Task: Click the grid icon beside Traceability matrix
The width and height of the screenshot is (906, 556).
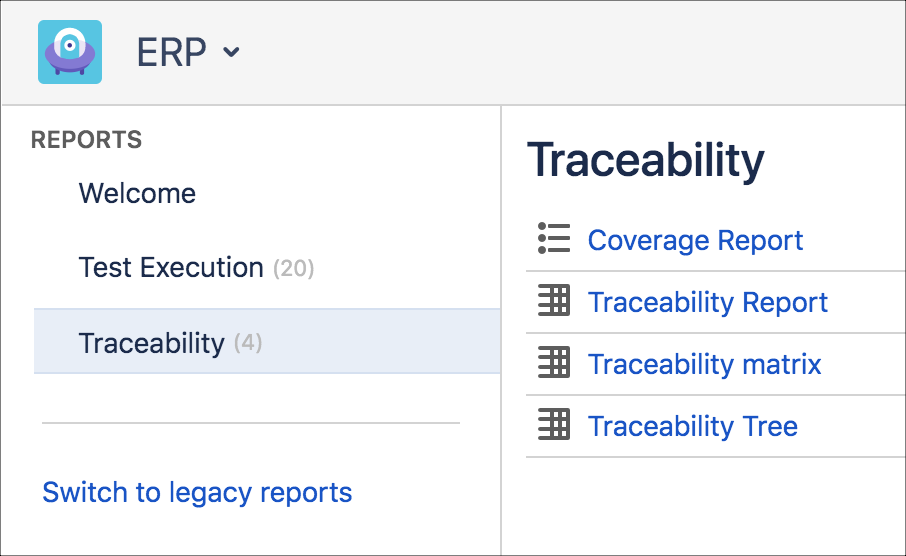Action: pyautogui.click(x=554, y=363)
